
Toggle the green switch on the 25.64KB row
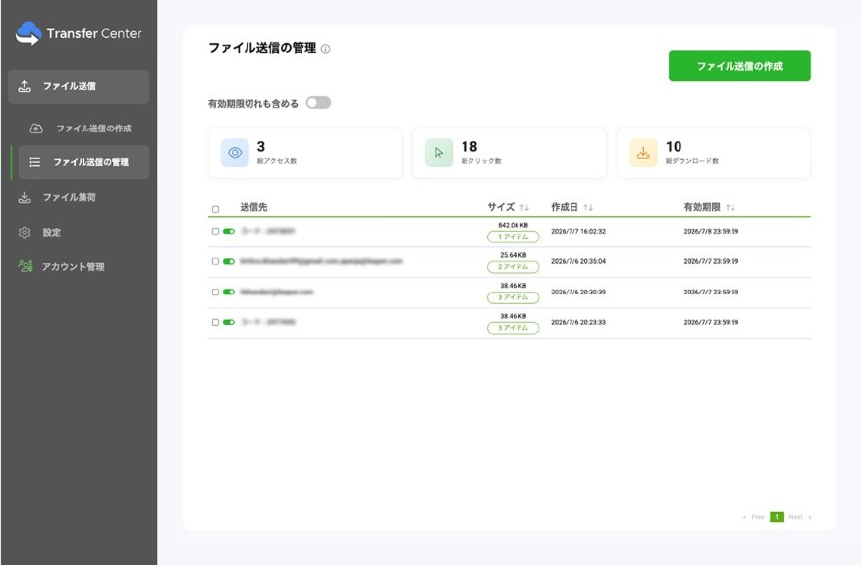229,261
